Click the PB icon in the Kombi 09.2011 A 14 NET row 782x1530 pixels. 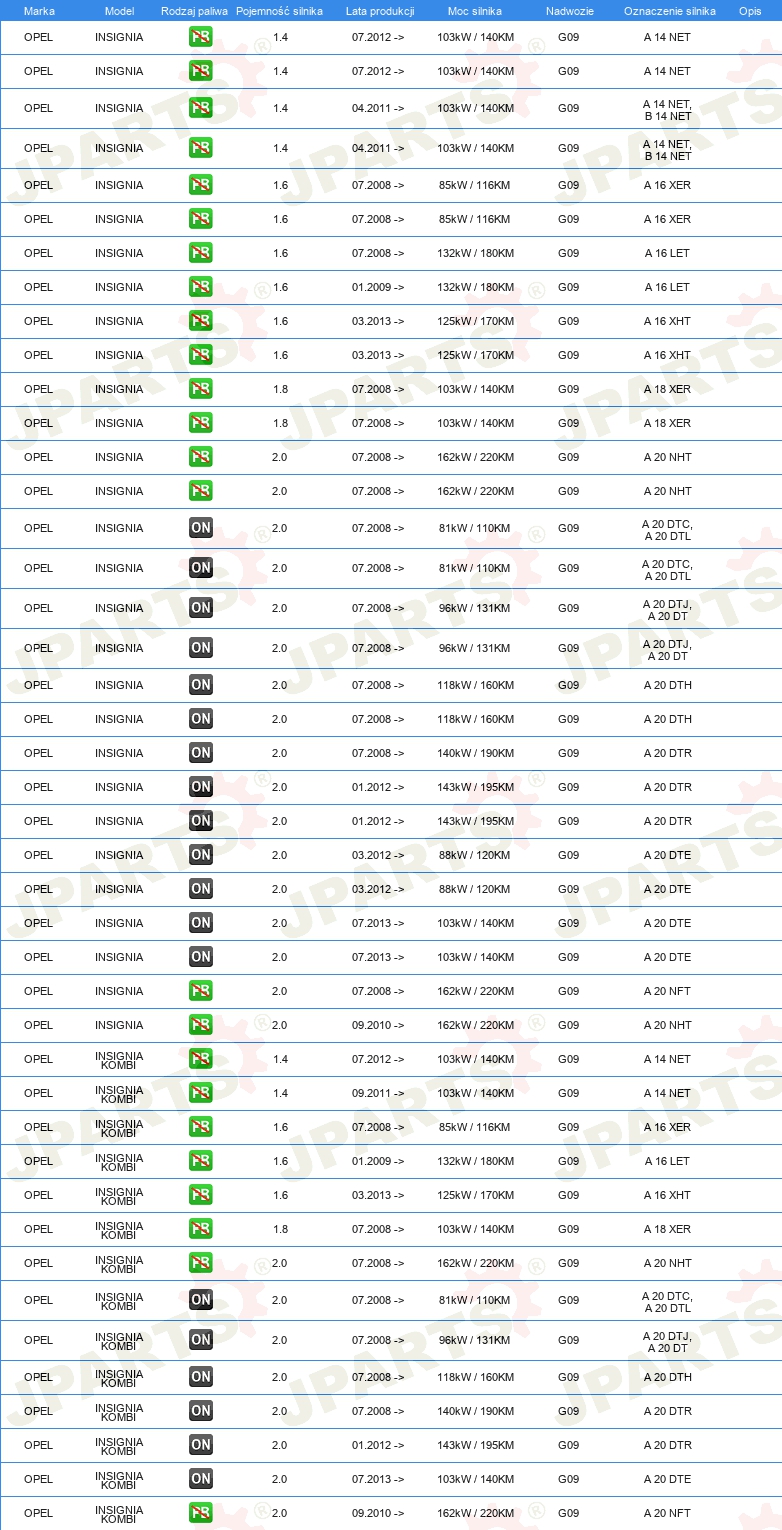[201, 1093]
